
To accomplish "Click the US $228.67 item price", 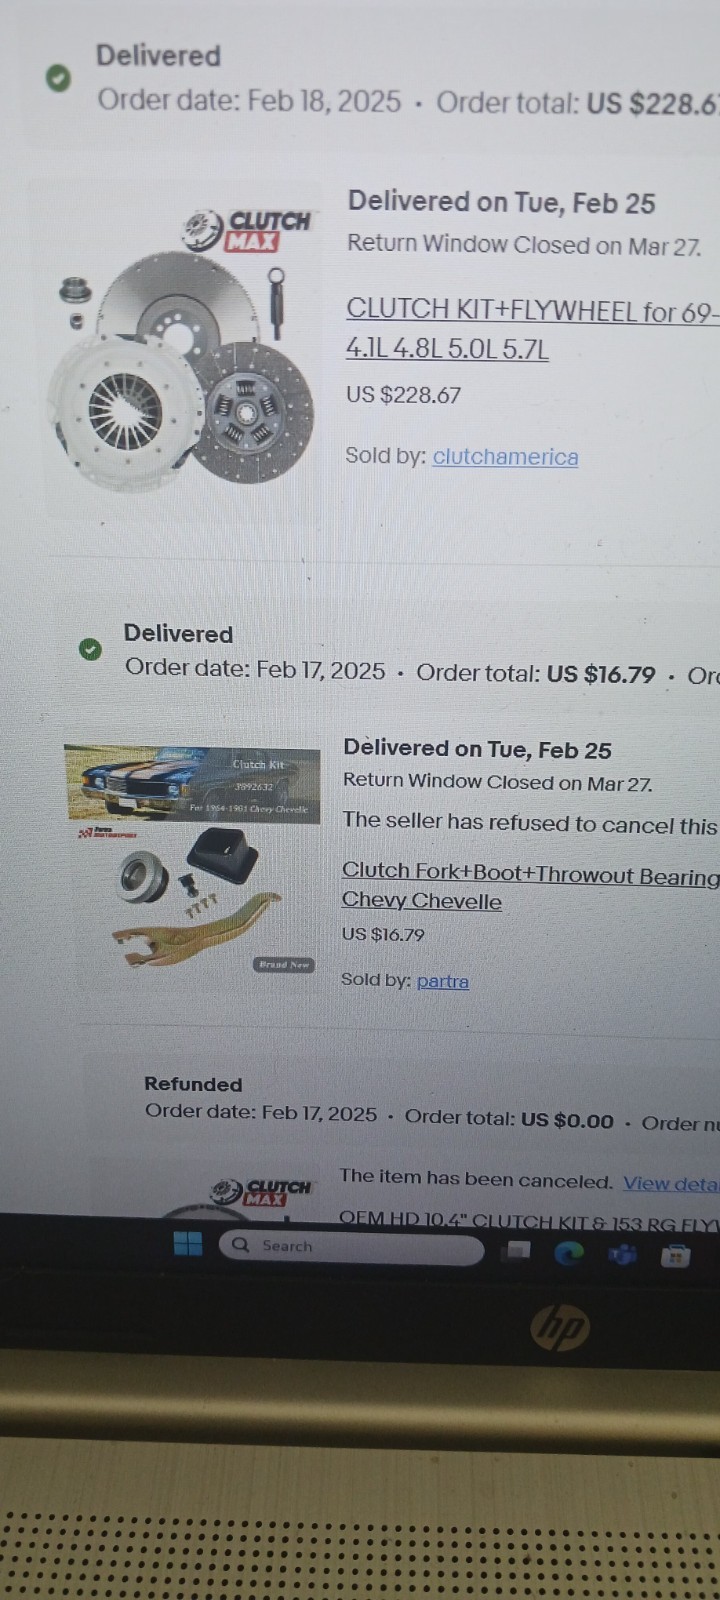I will point(403,395).
